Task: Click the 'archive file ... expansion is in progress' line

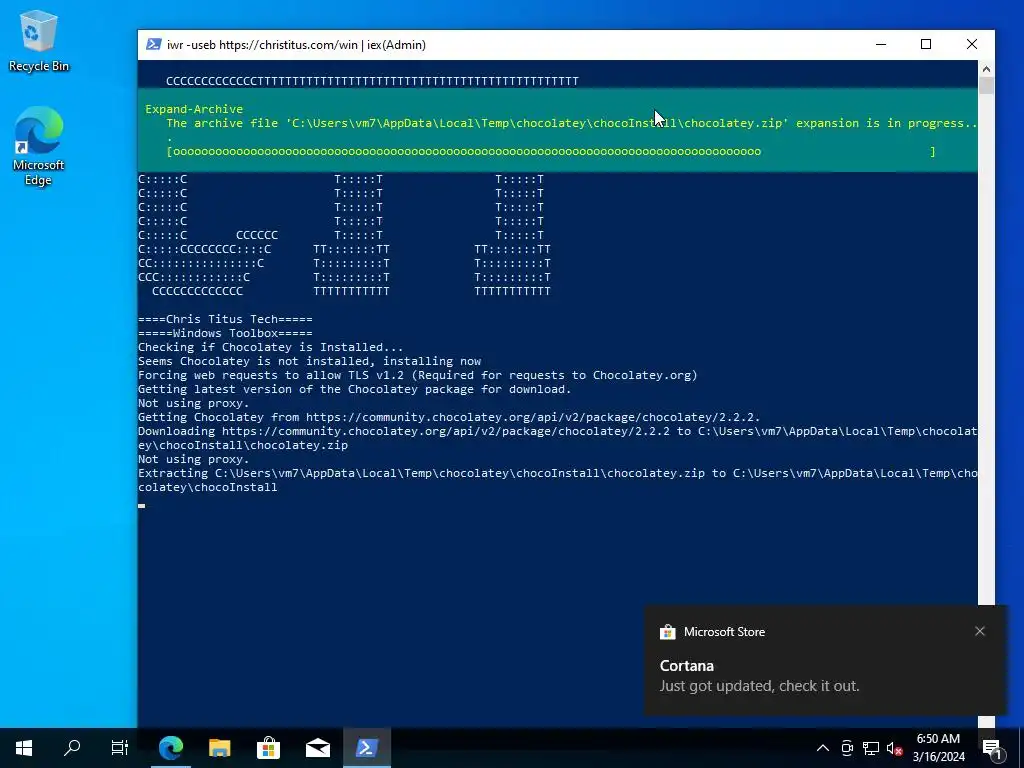Action: pos(571,123)
